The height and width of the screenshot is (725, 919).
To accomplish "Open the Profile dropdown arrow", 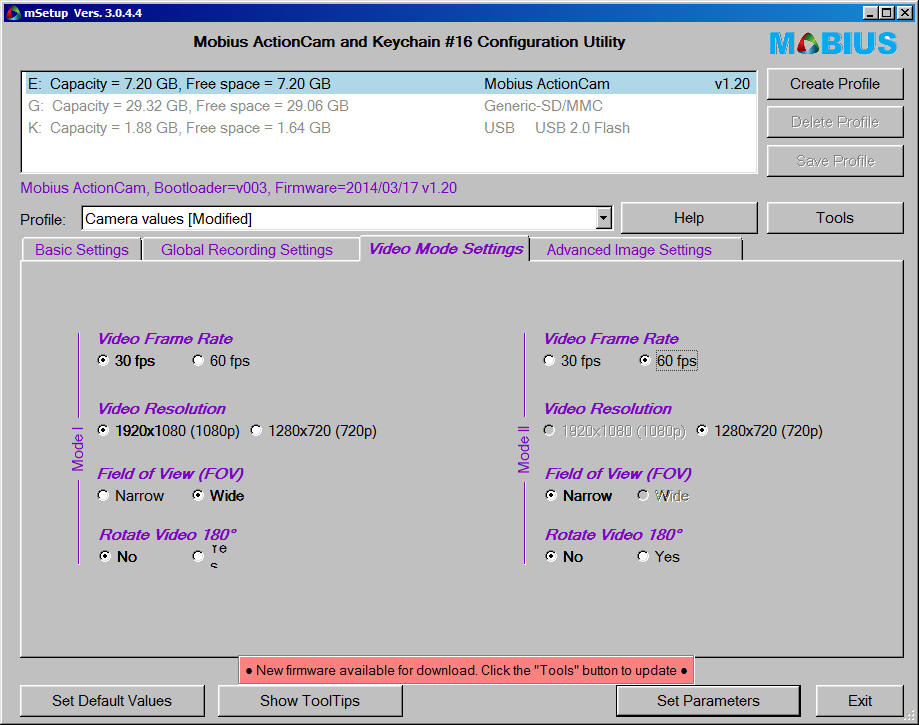I will pos(603,219).
